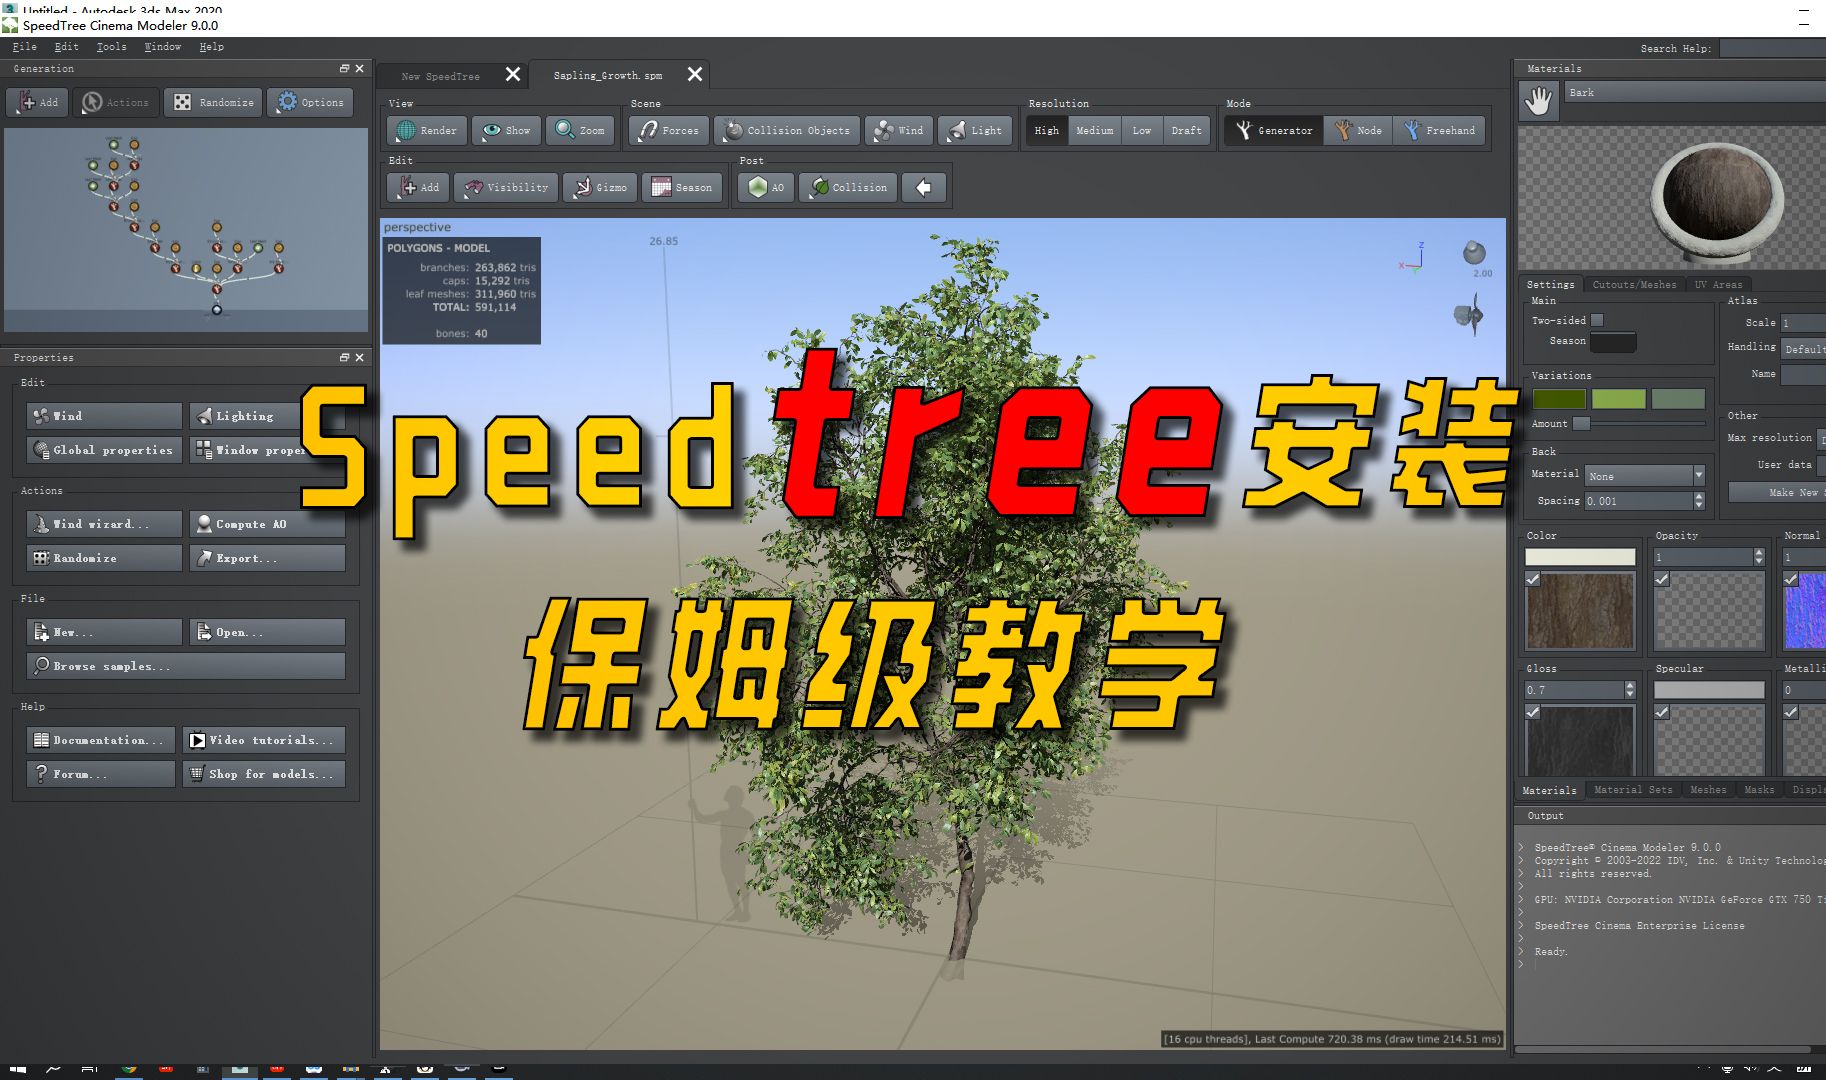Adjust the Gloss value stepper
This screenshot has height=1080, width=1826.
click(x=1630, y=690)
